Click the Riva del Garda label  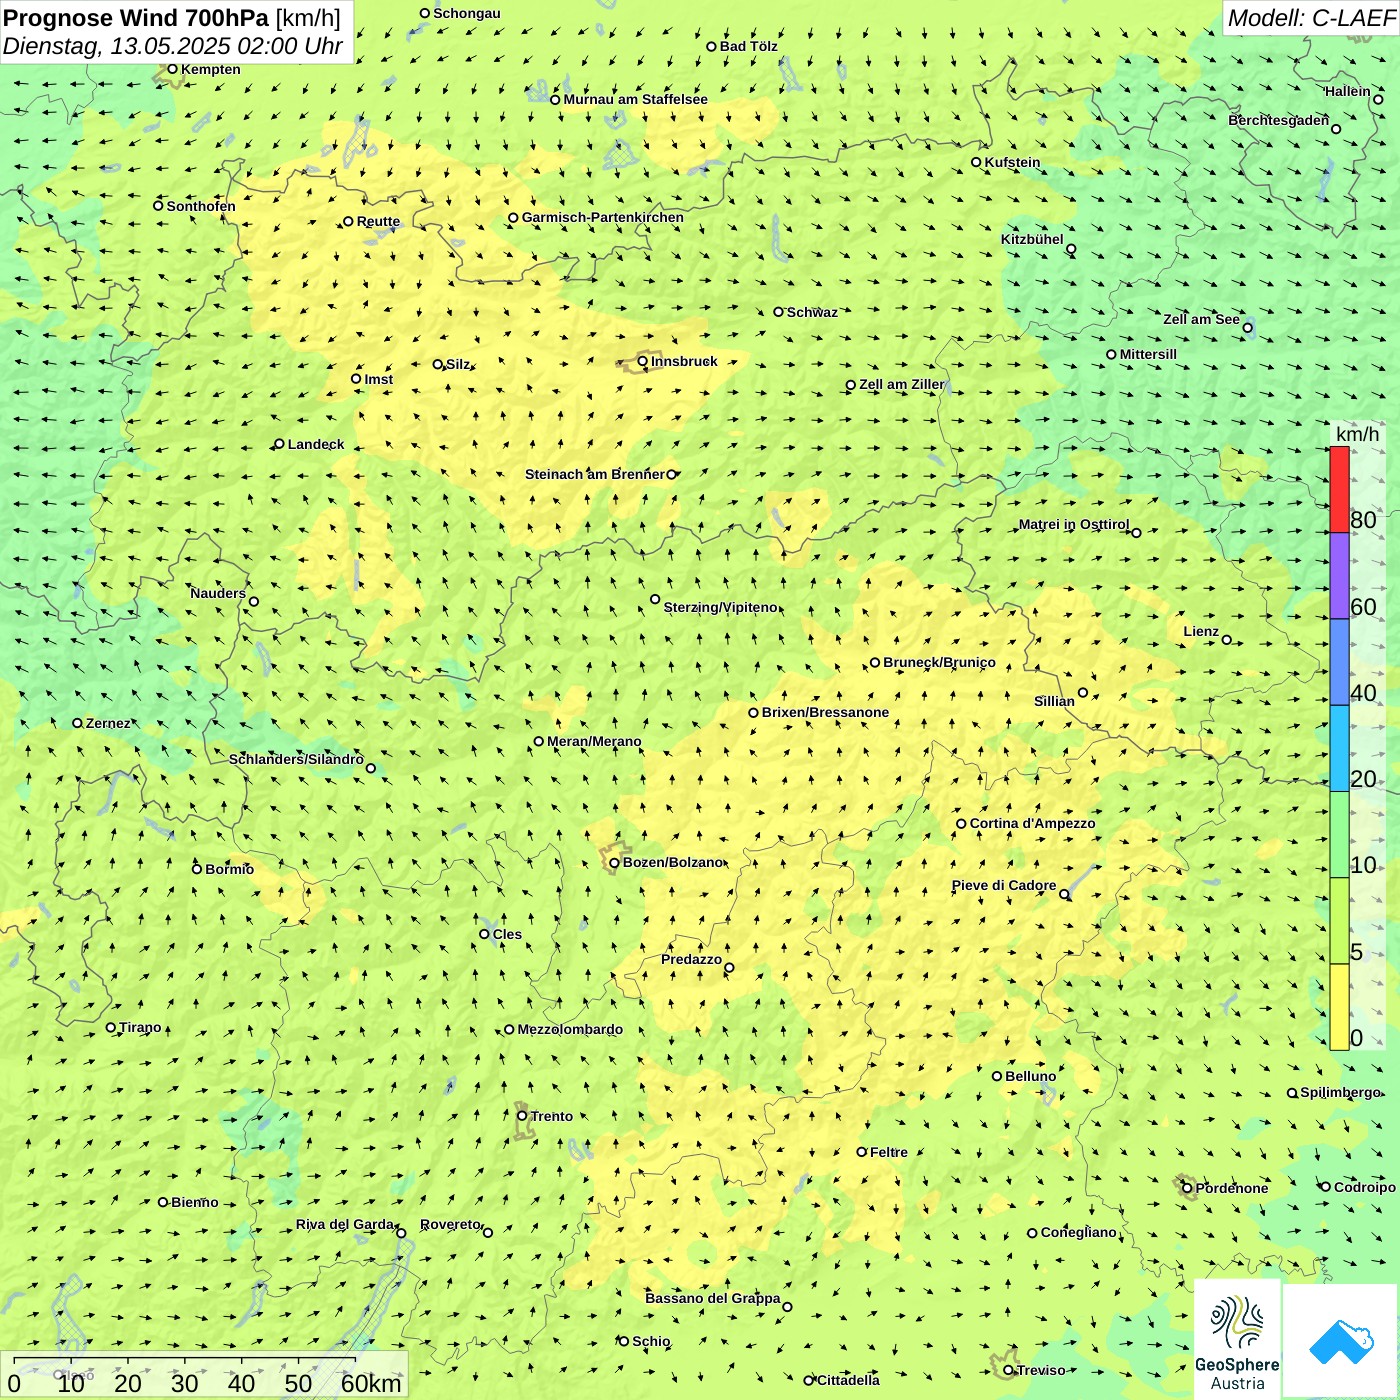coord(345,1224)
